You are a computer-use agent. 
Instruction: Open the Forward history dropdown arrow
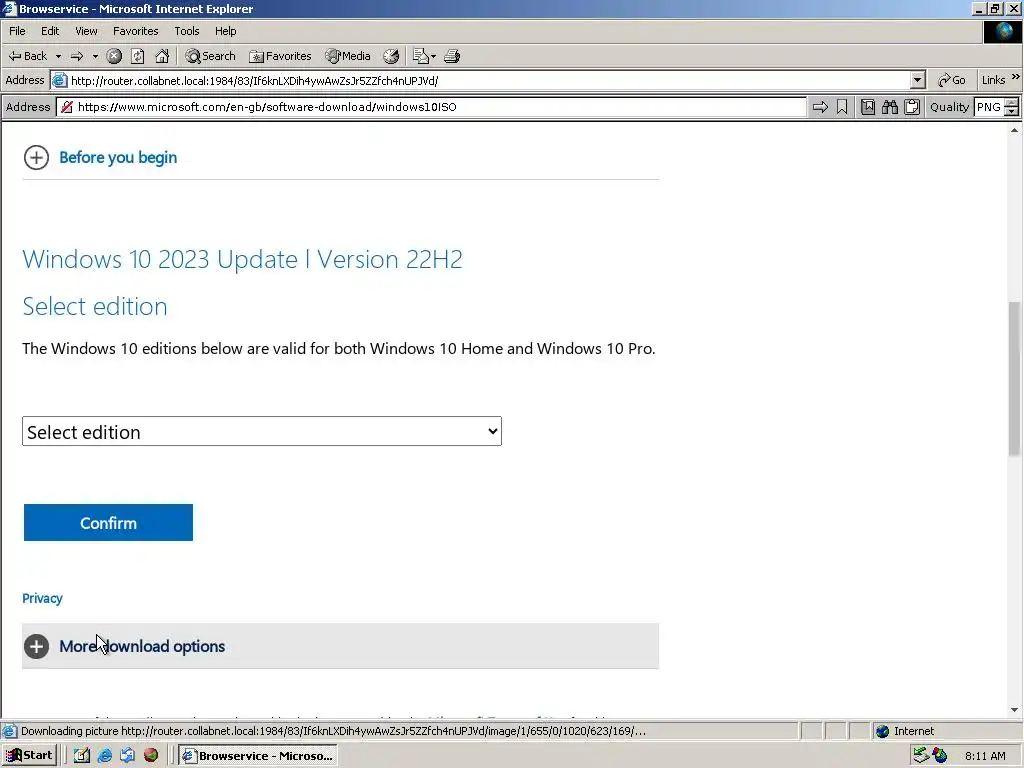(95, 57)
